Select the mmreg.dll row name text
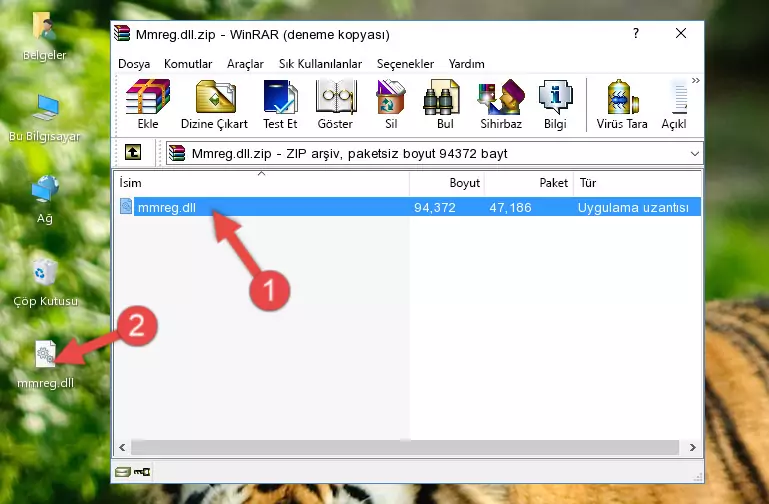This screenshot has height=504, width=769. coord(167,207)
